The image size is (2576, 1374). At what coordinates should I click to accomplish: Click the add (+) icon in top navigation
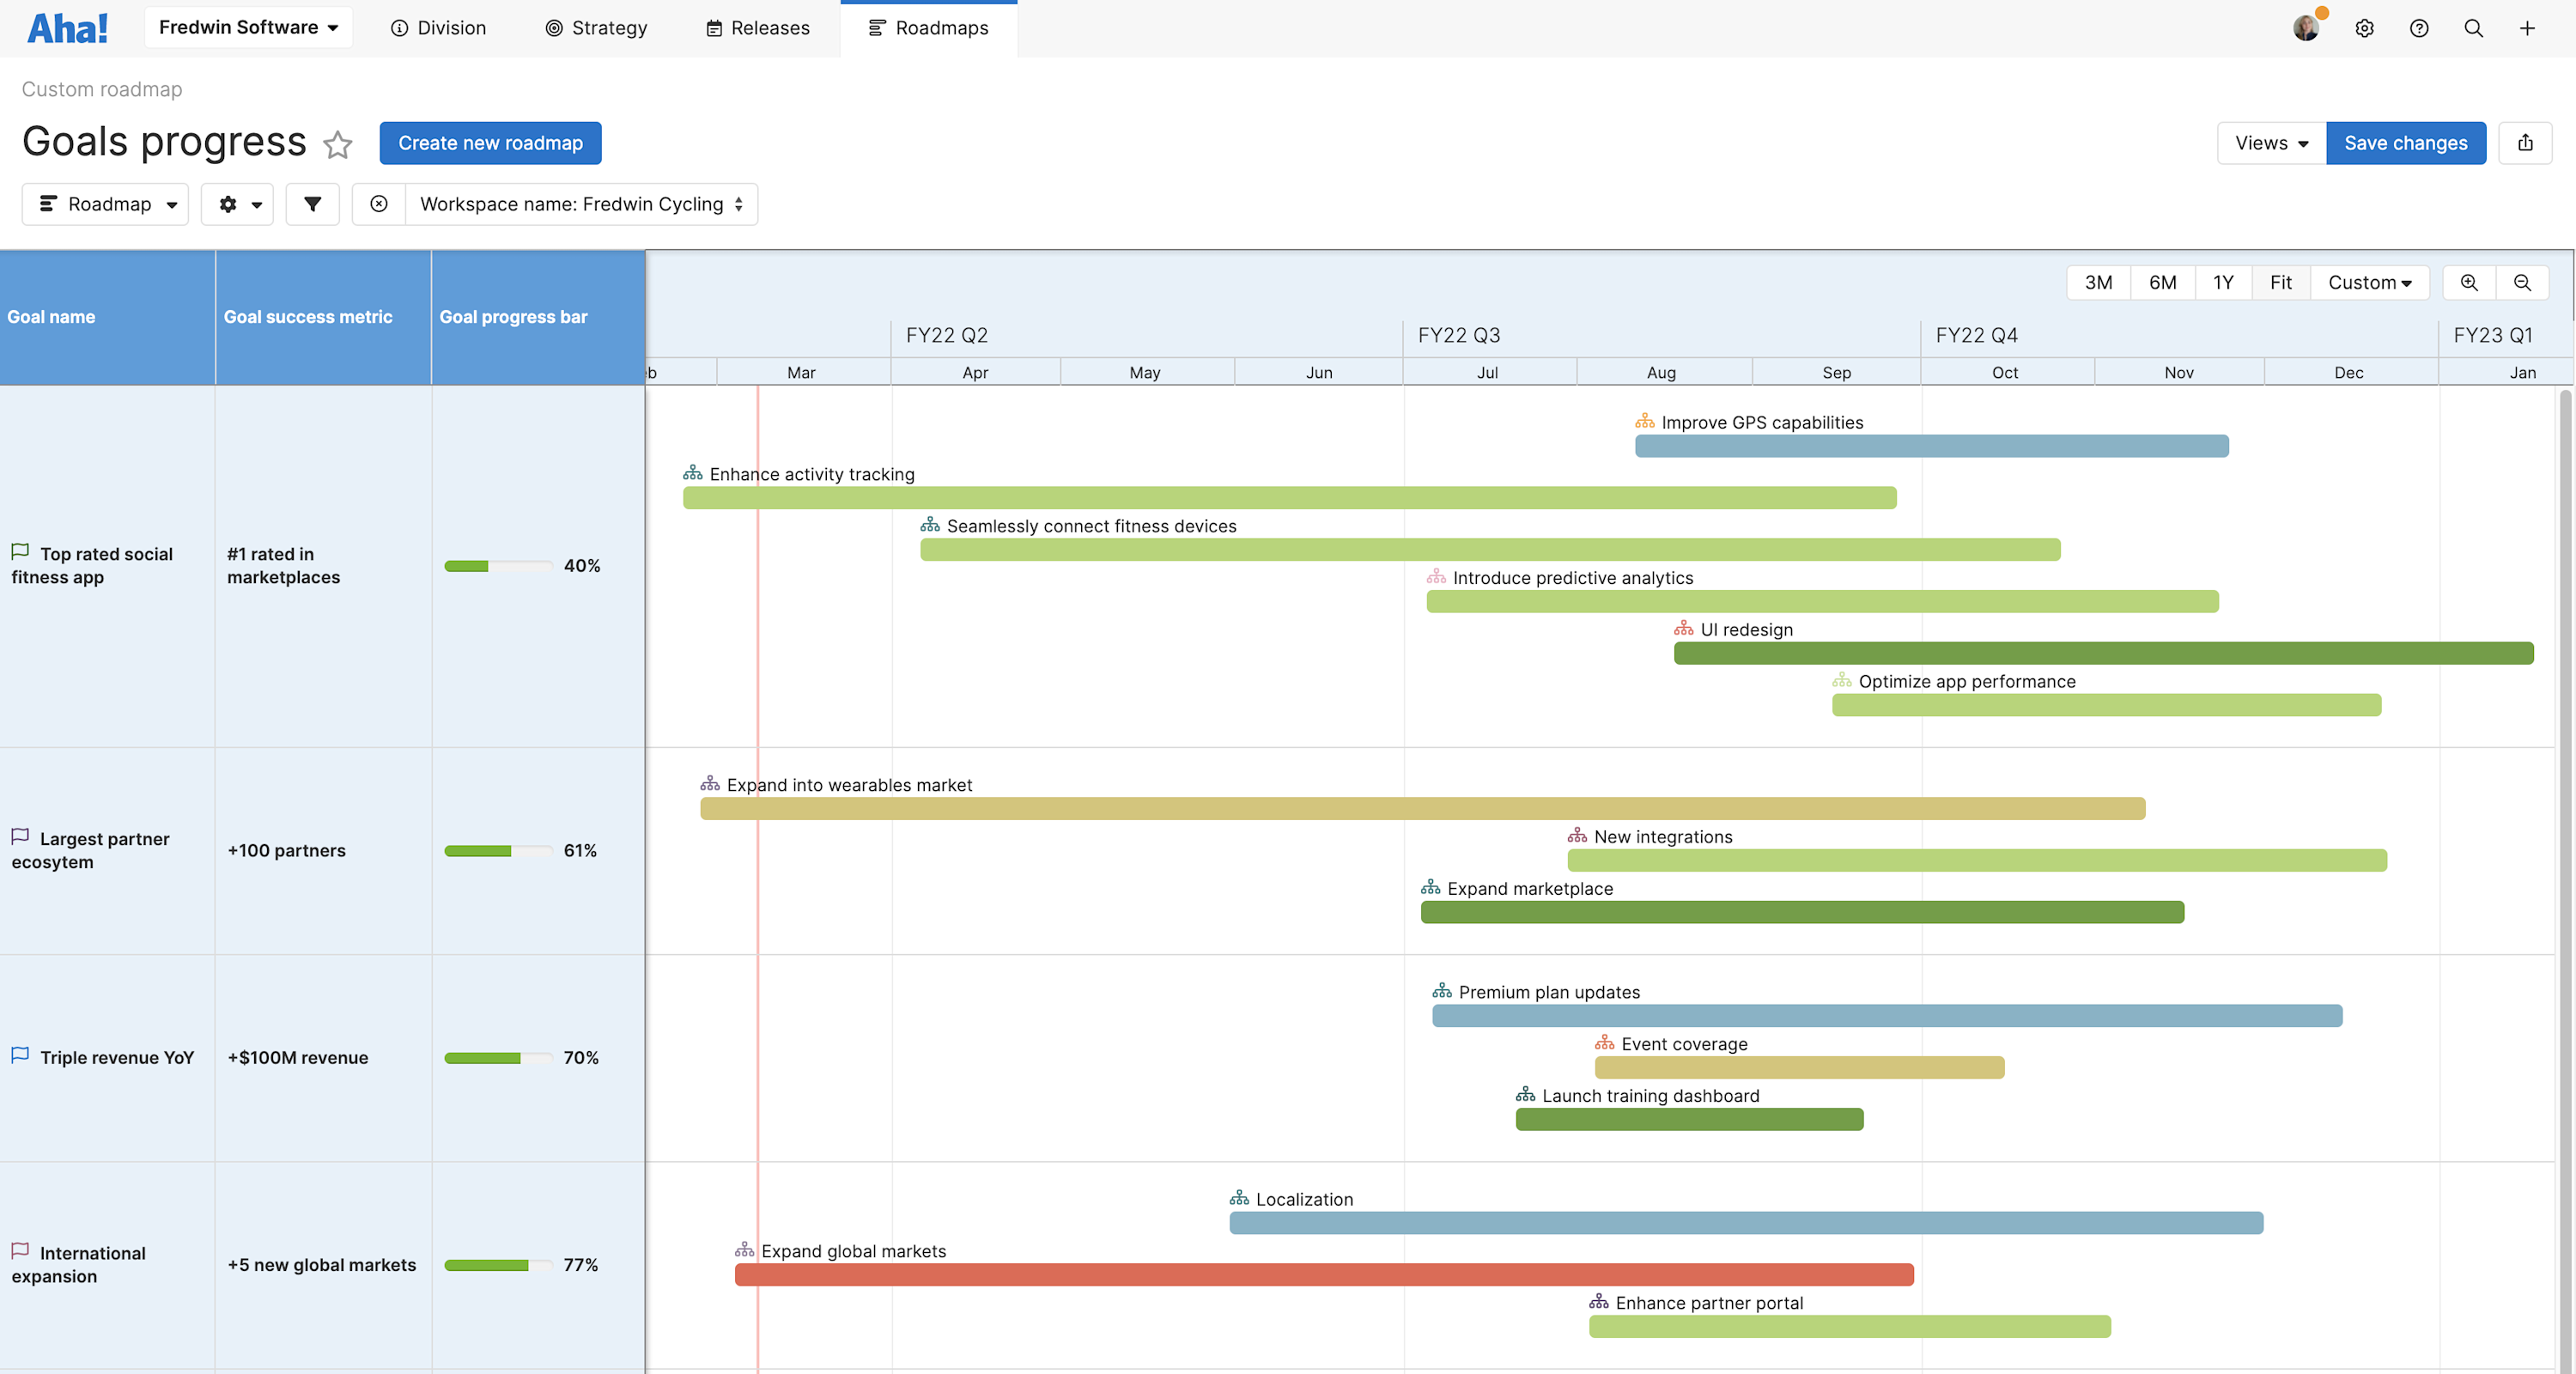click(2527, 28)
